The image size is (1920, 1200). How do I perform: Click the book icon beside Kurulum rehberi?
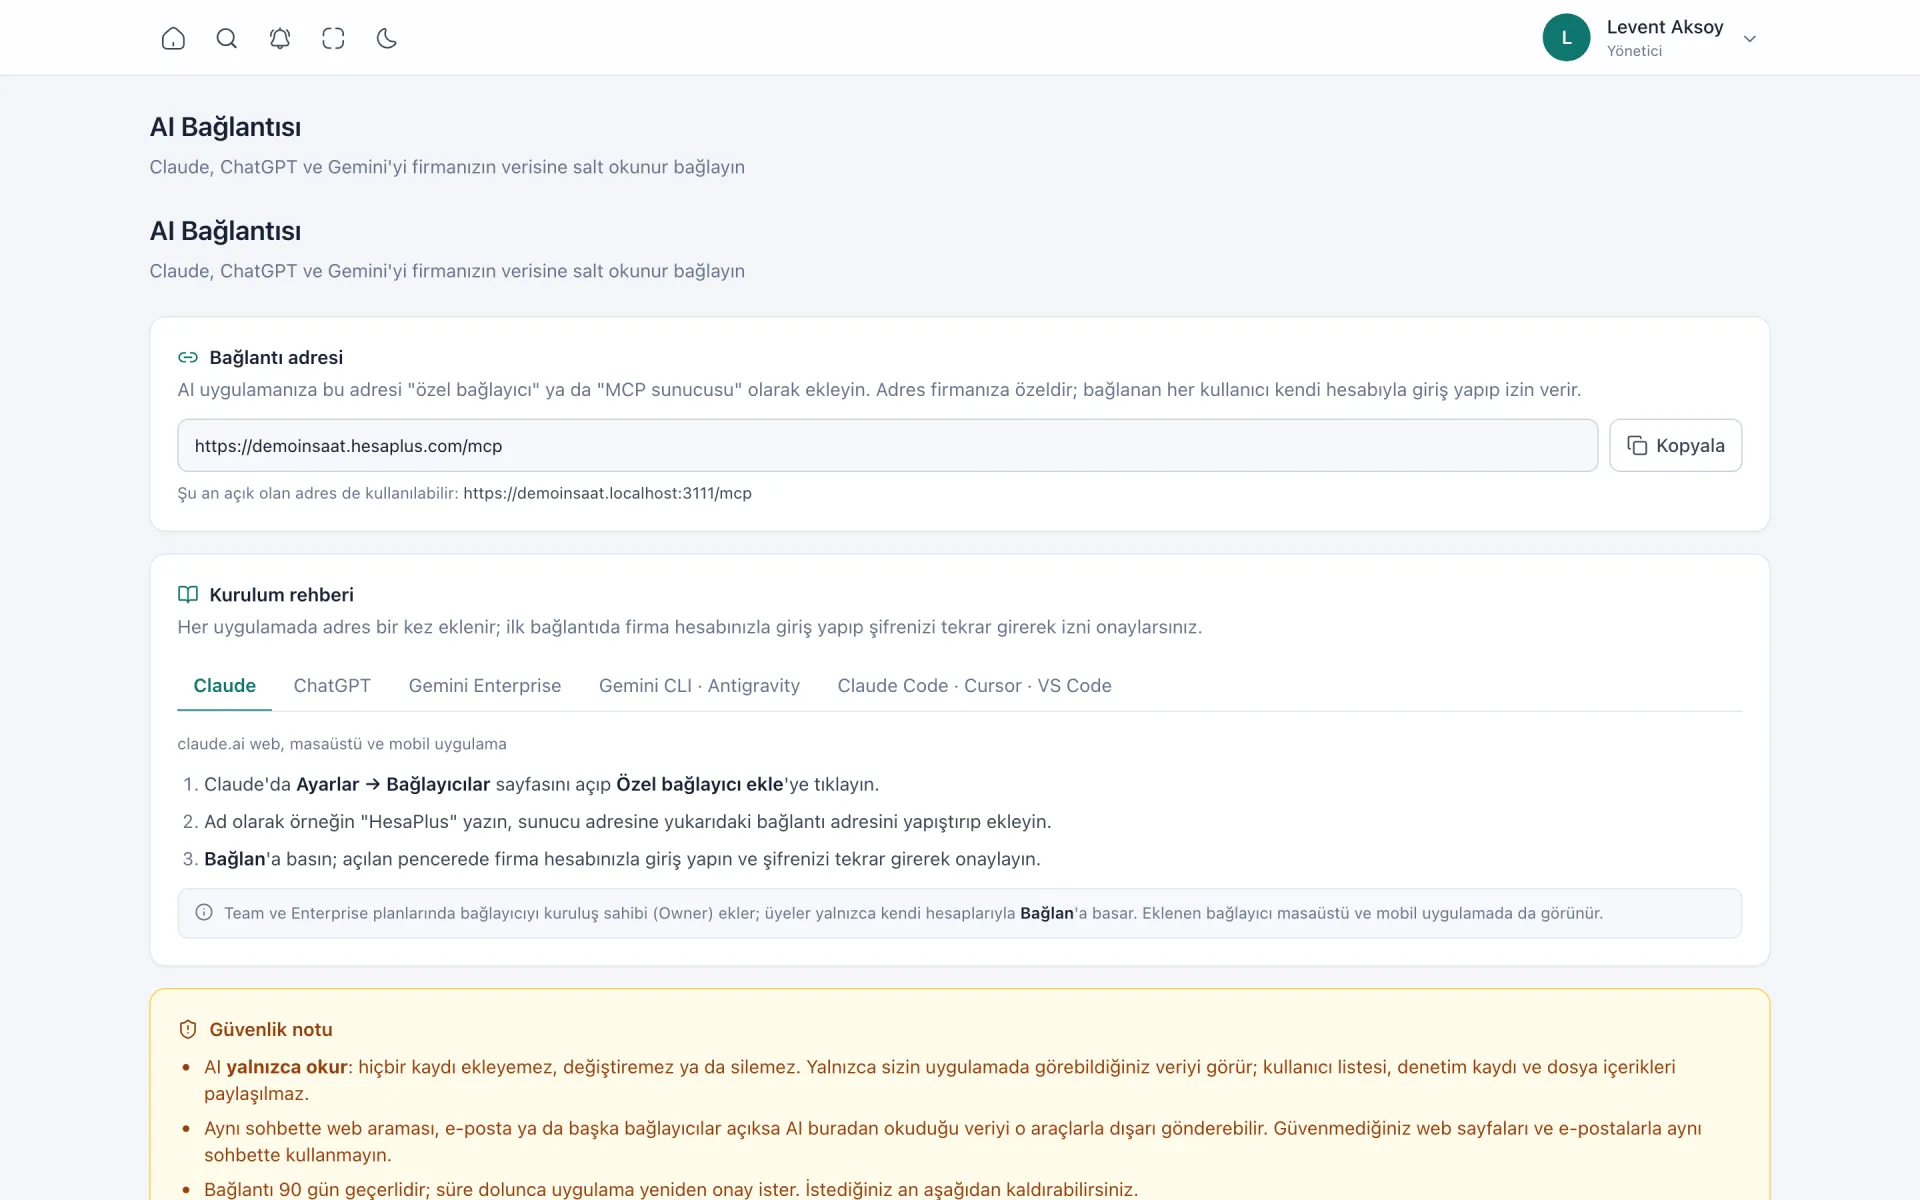tap(188, 594)
